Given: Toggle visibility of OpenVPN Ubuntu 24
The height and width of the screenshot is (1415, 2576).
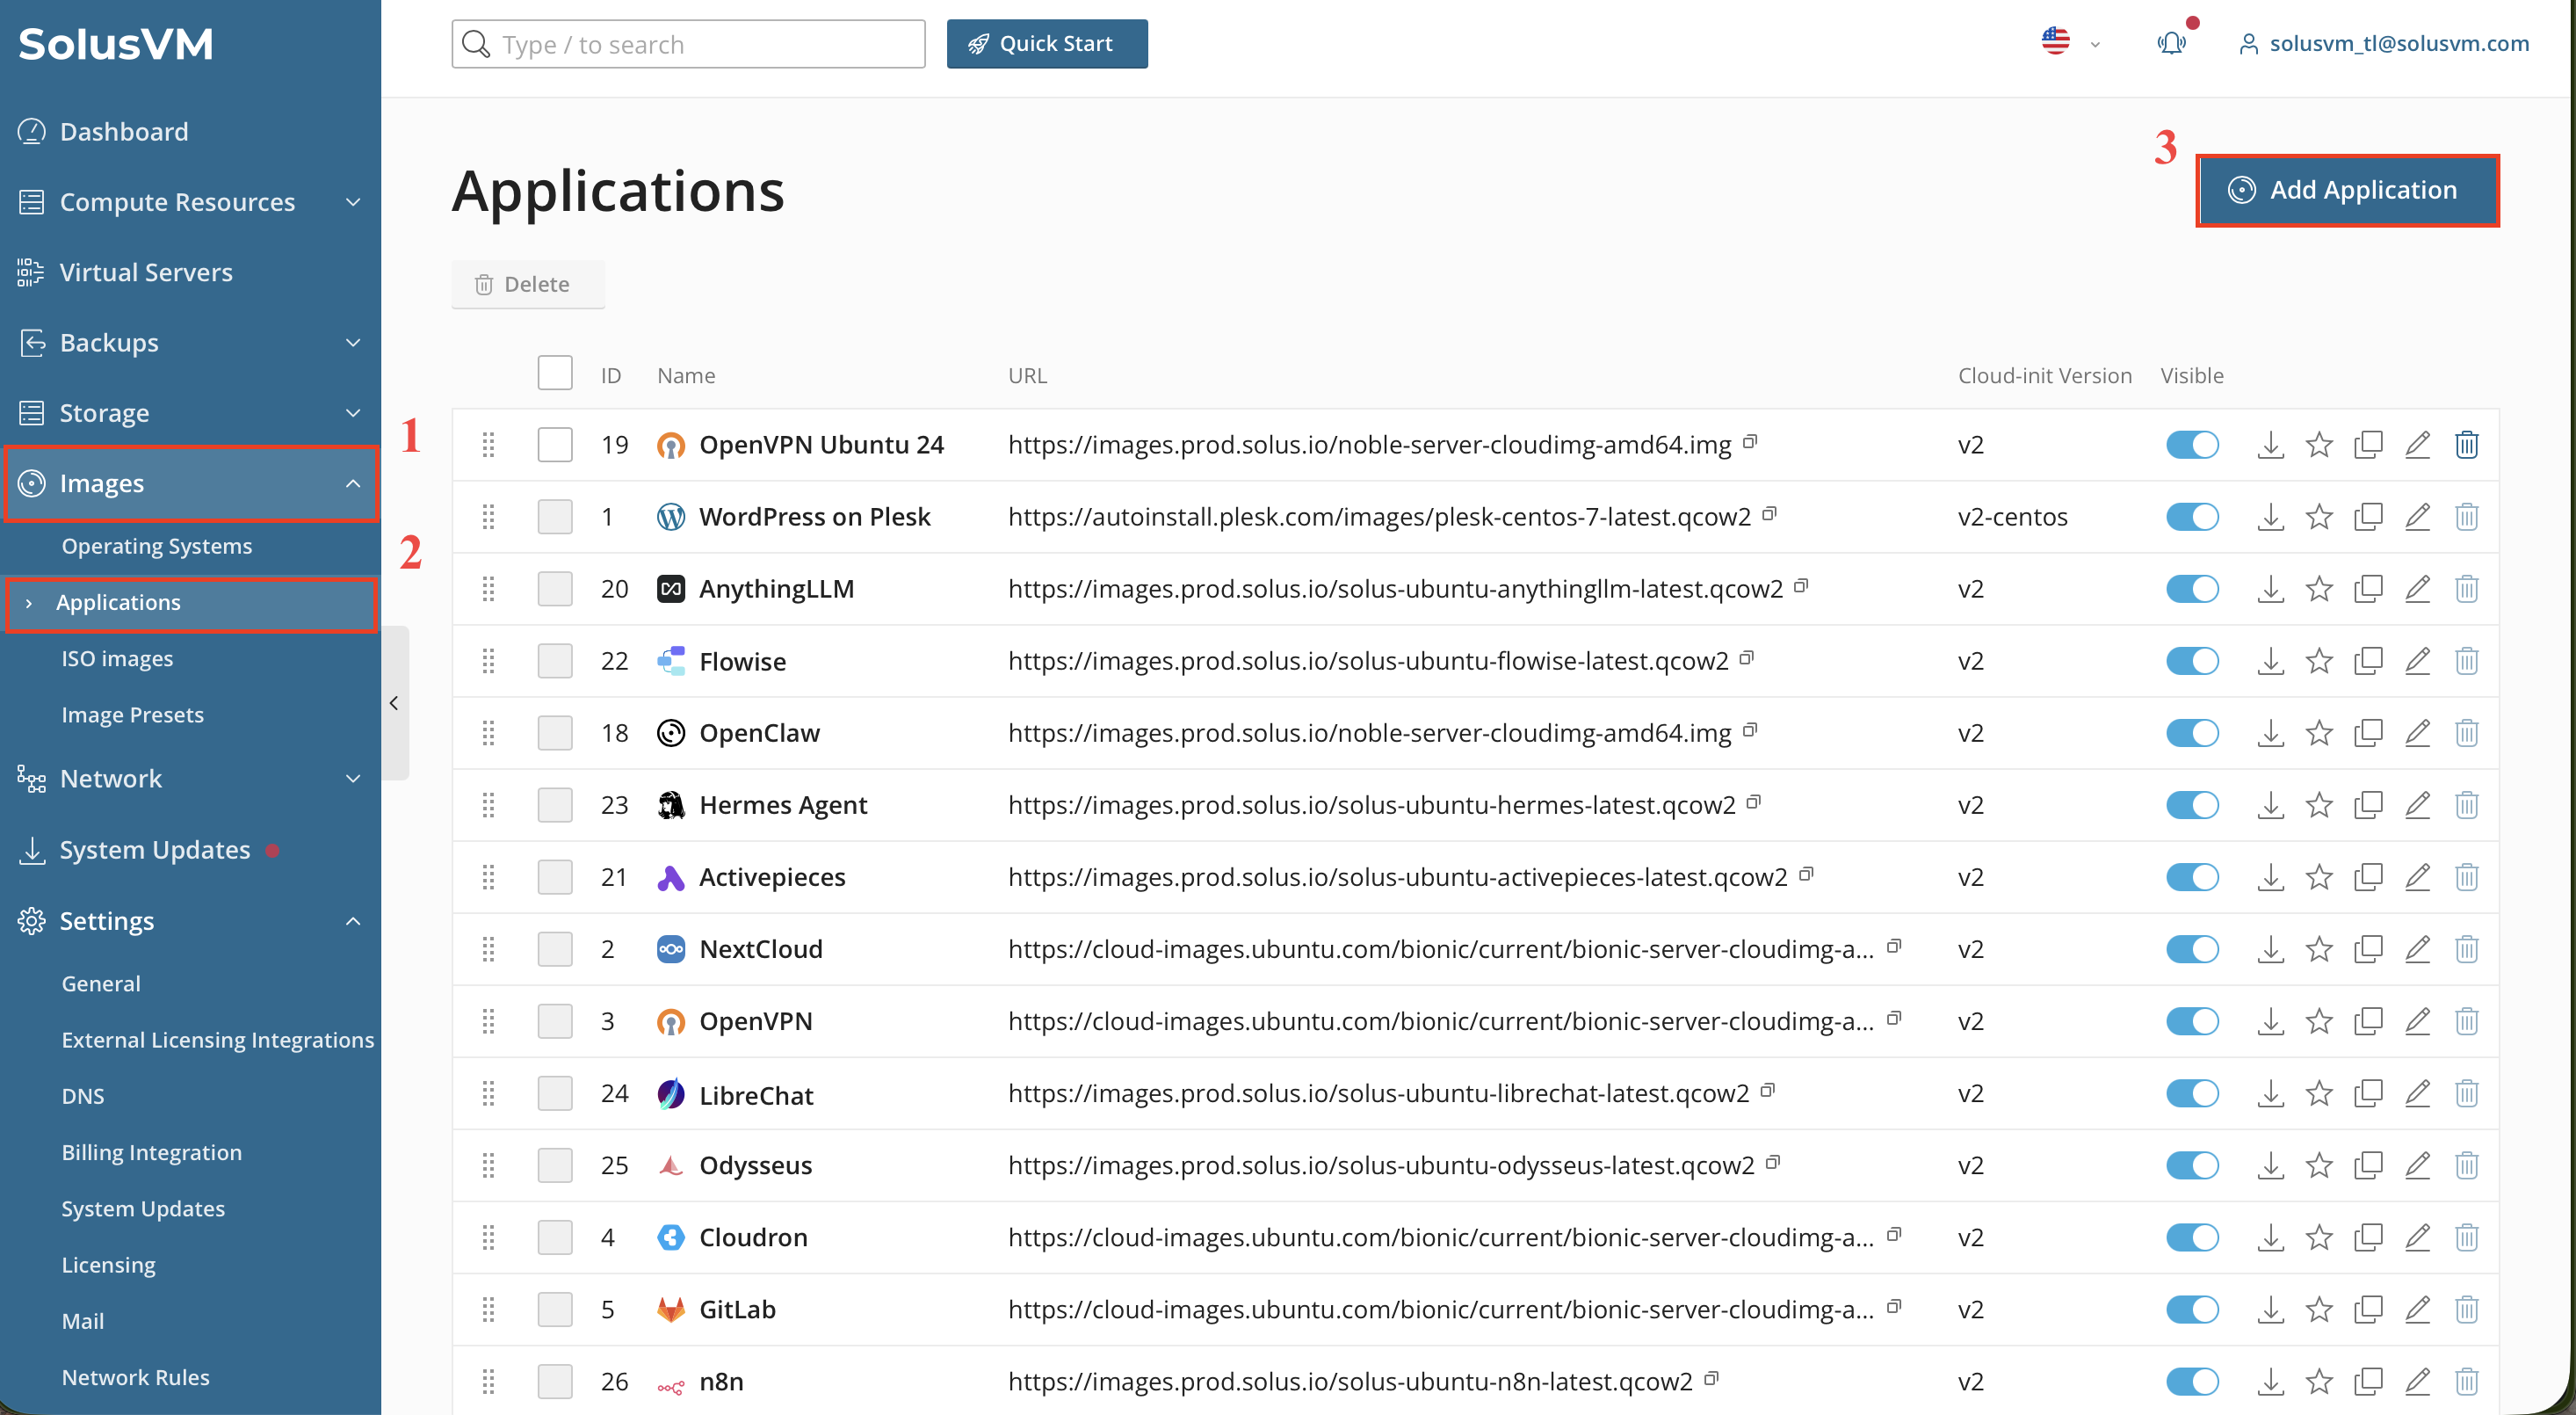Looking at the screenshot, I should tap(2192, 445).
